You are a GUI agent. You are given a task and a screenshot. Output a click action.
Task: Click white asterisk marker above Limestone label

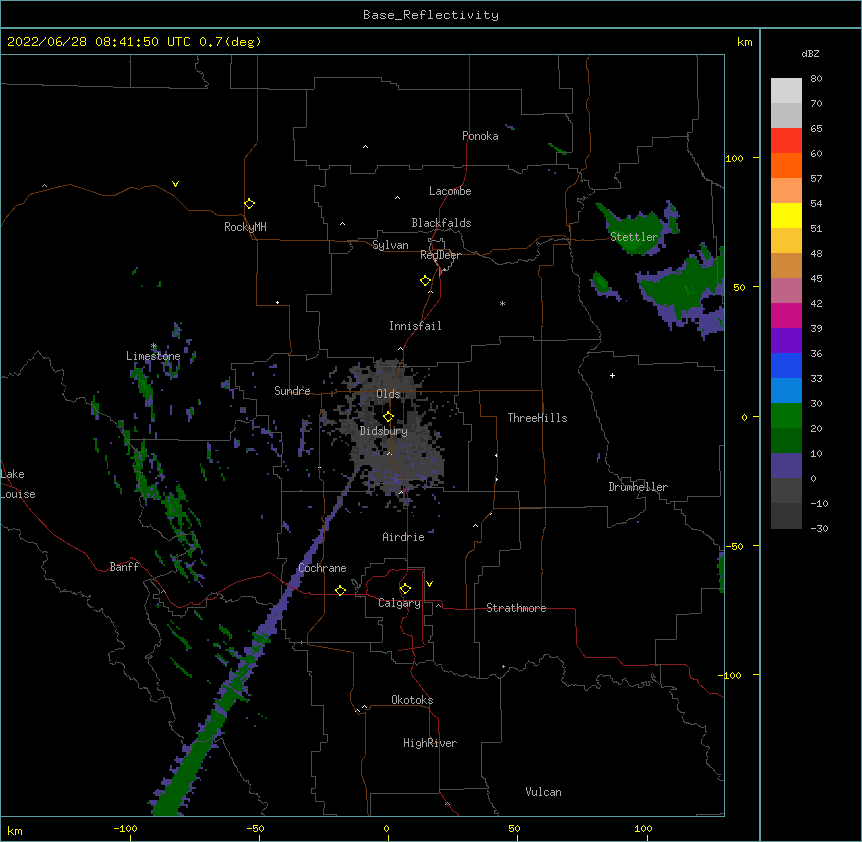click(x=154, y=346)
